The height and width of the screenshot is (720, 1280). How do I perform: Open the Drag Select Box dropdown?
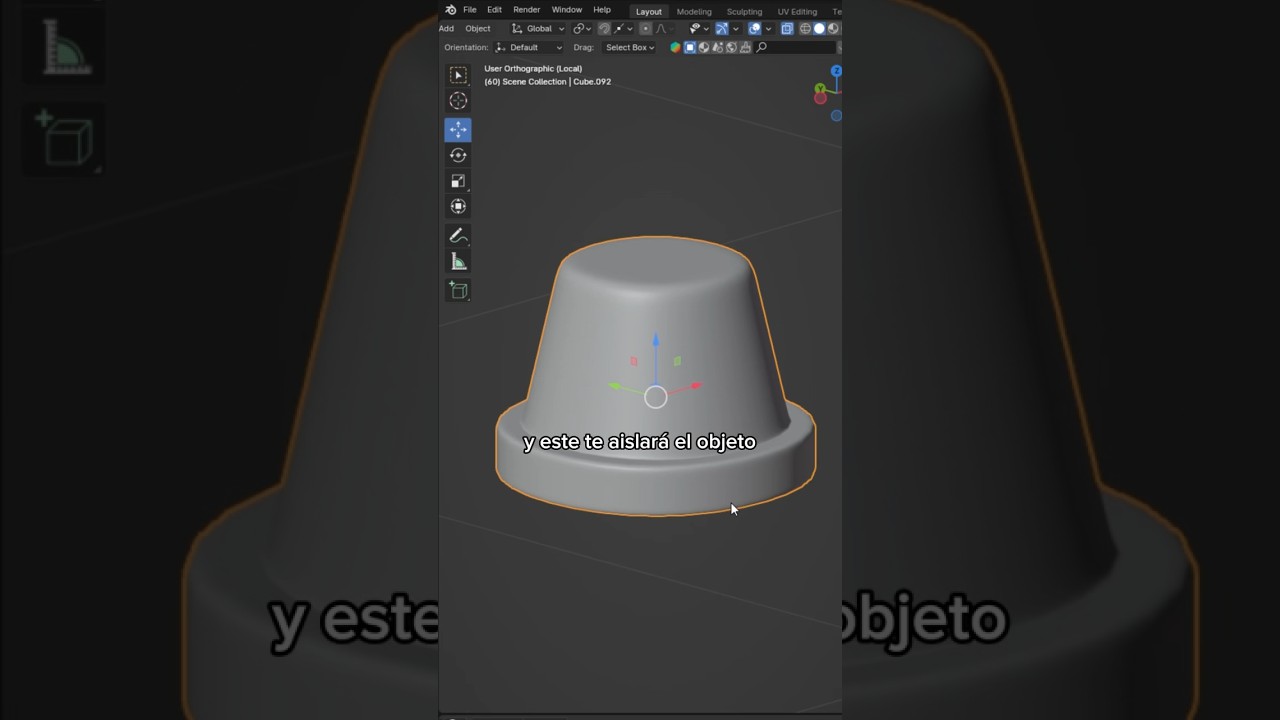[629, 48]
